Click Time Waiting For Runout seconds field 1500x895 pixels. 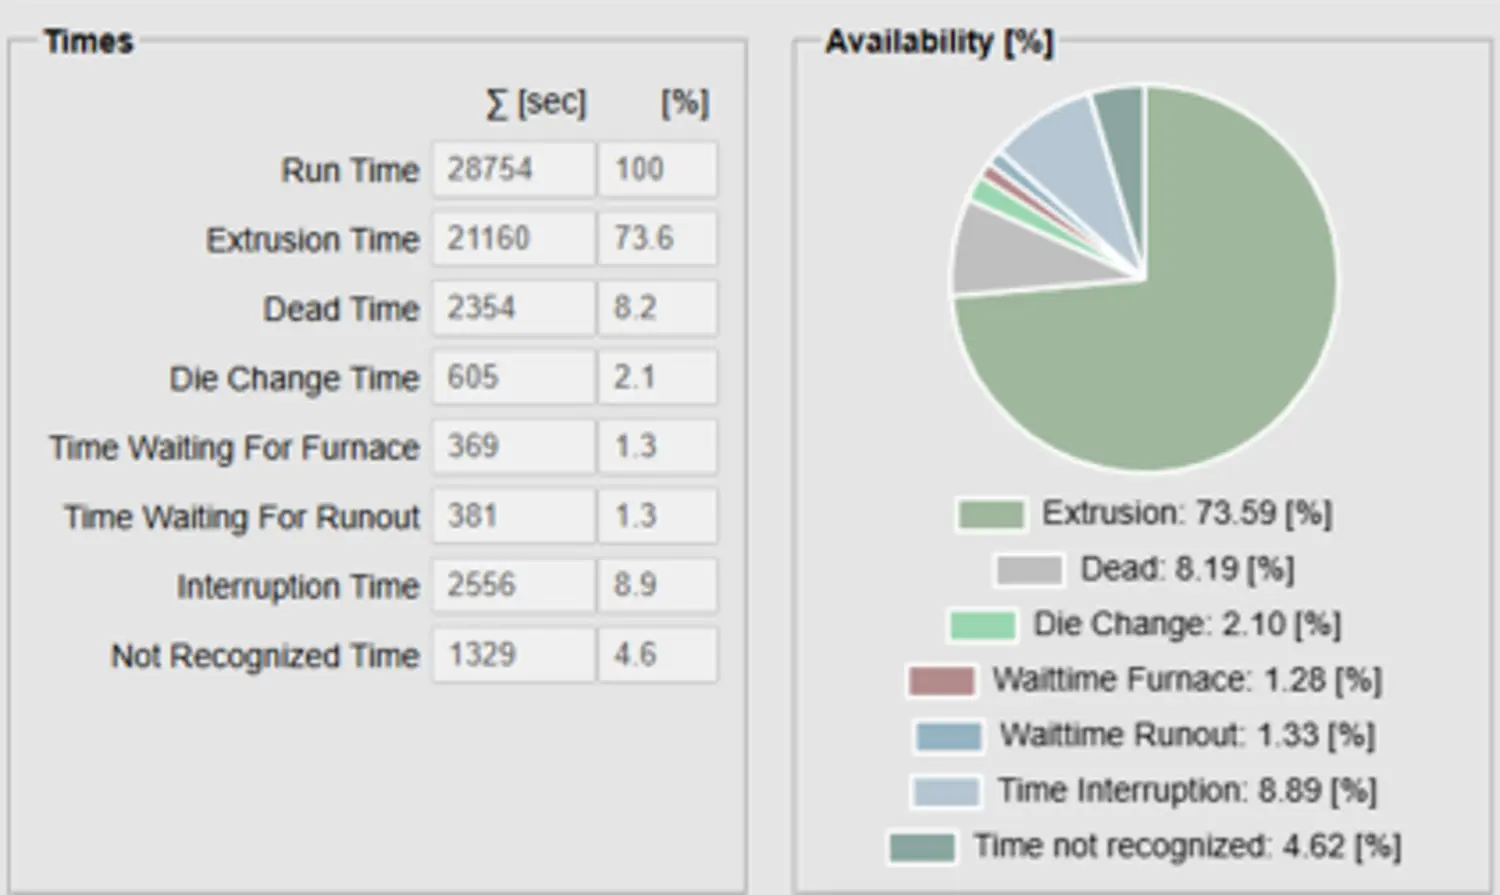(x=513, y=516)
